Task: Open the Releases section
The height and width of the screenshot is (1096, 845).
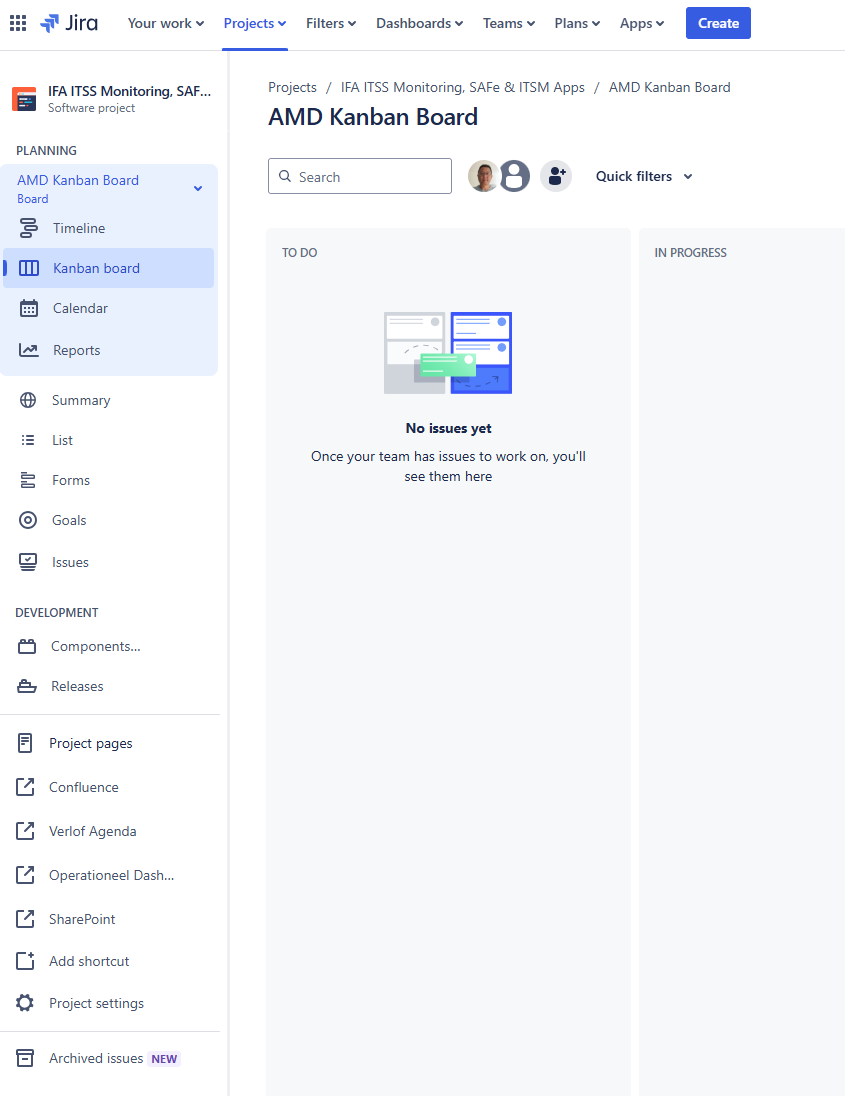Action: pyautogui.click(x=76, y=686)
